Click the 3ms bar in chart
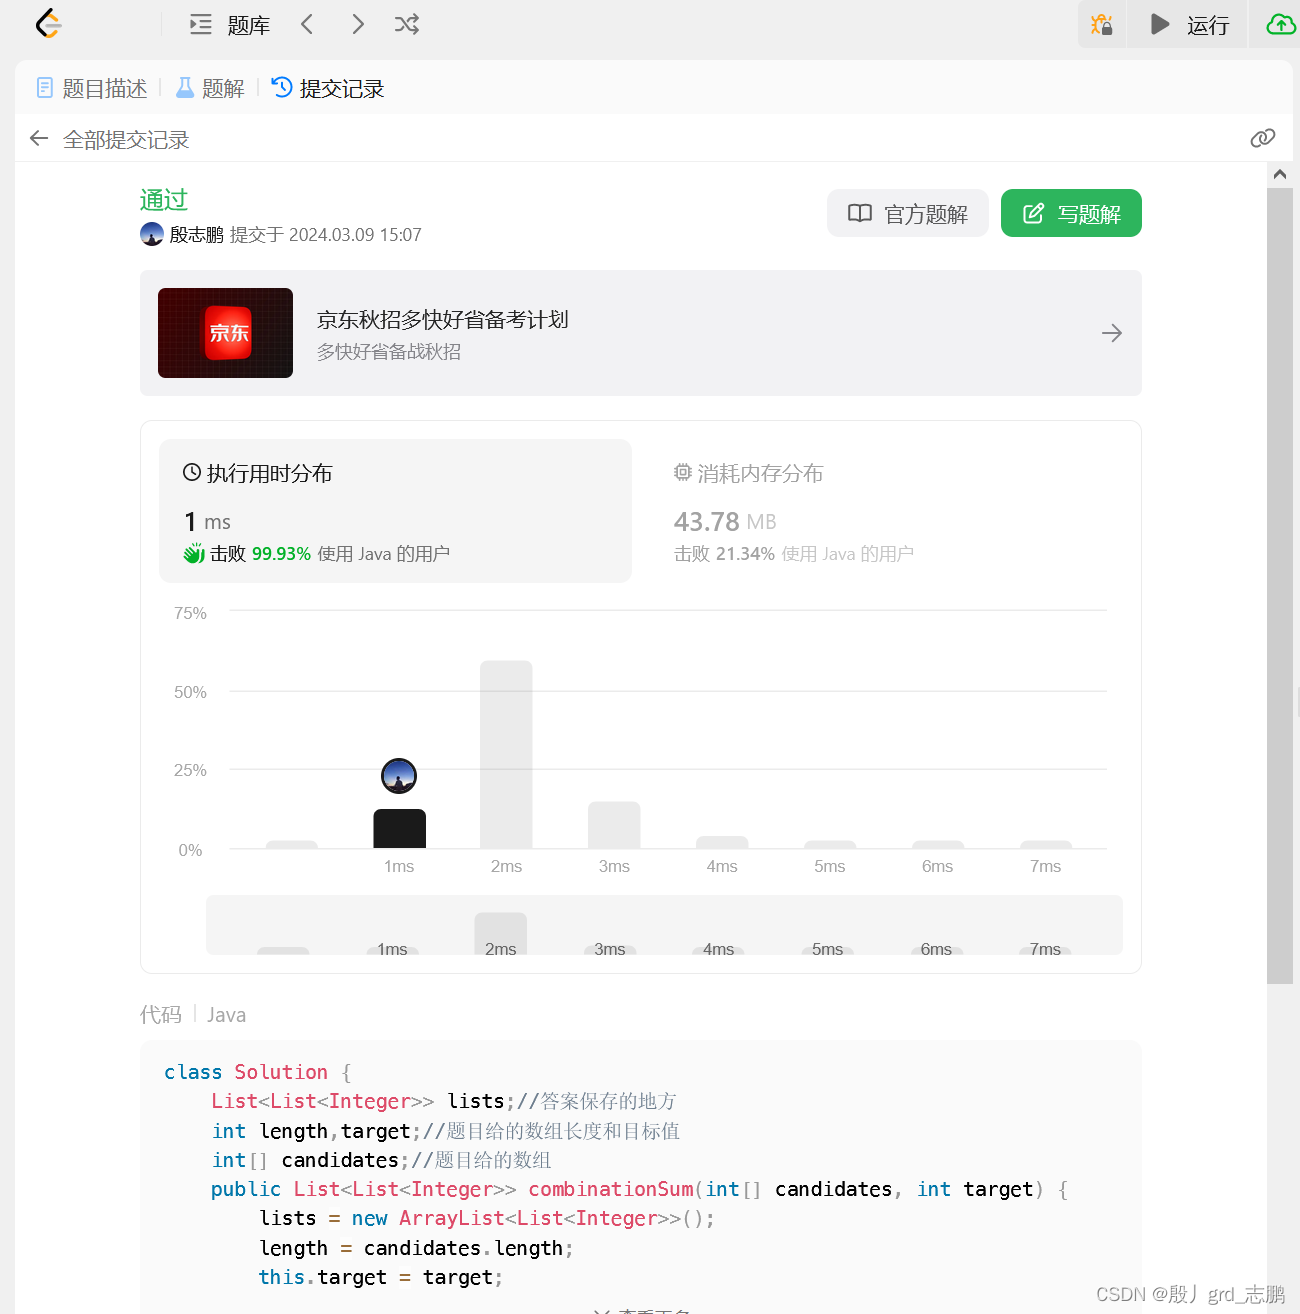 [614, 825]
